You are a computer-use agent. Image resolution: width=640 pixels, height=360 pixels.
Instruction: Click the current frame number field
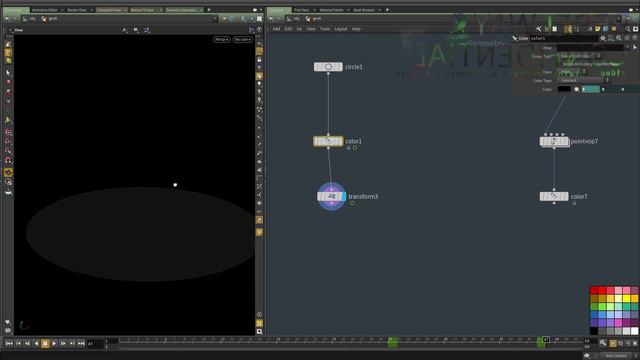[x=95, y=344]
